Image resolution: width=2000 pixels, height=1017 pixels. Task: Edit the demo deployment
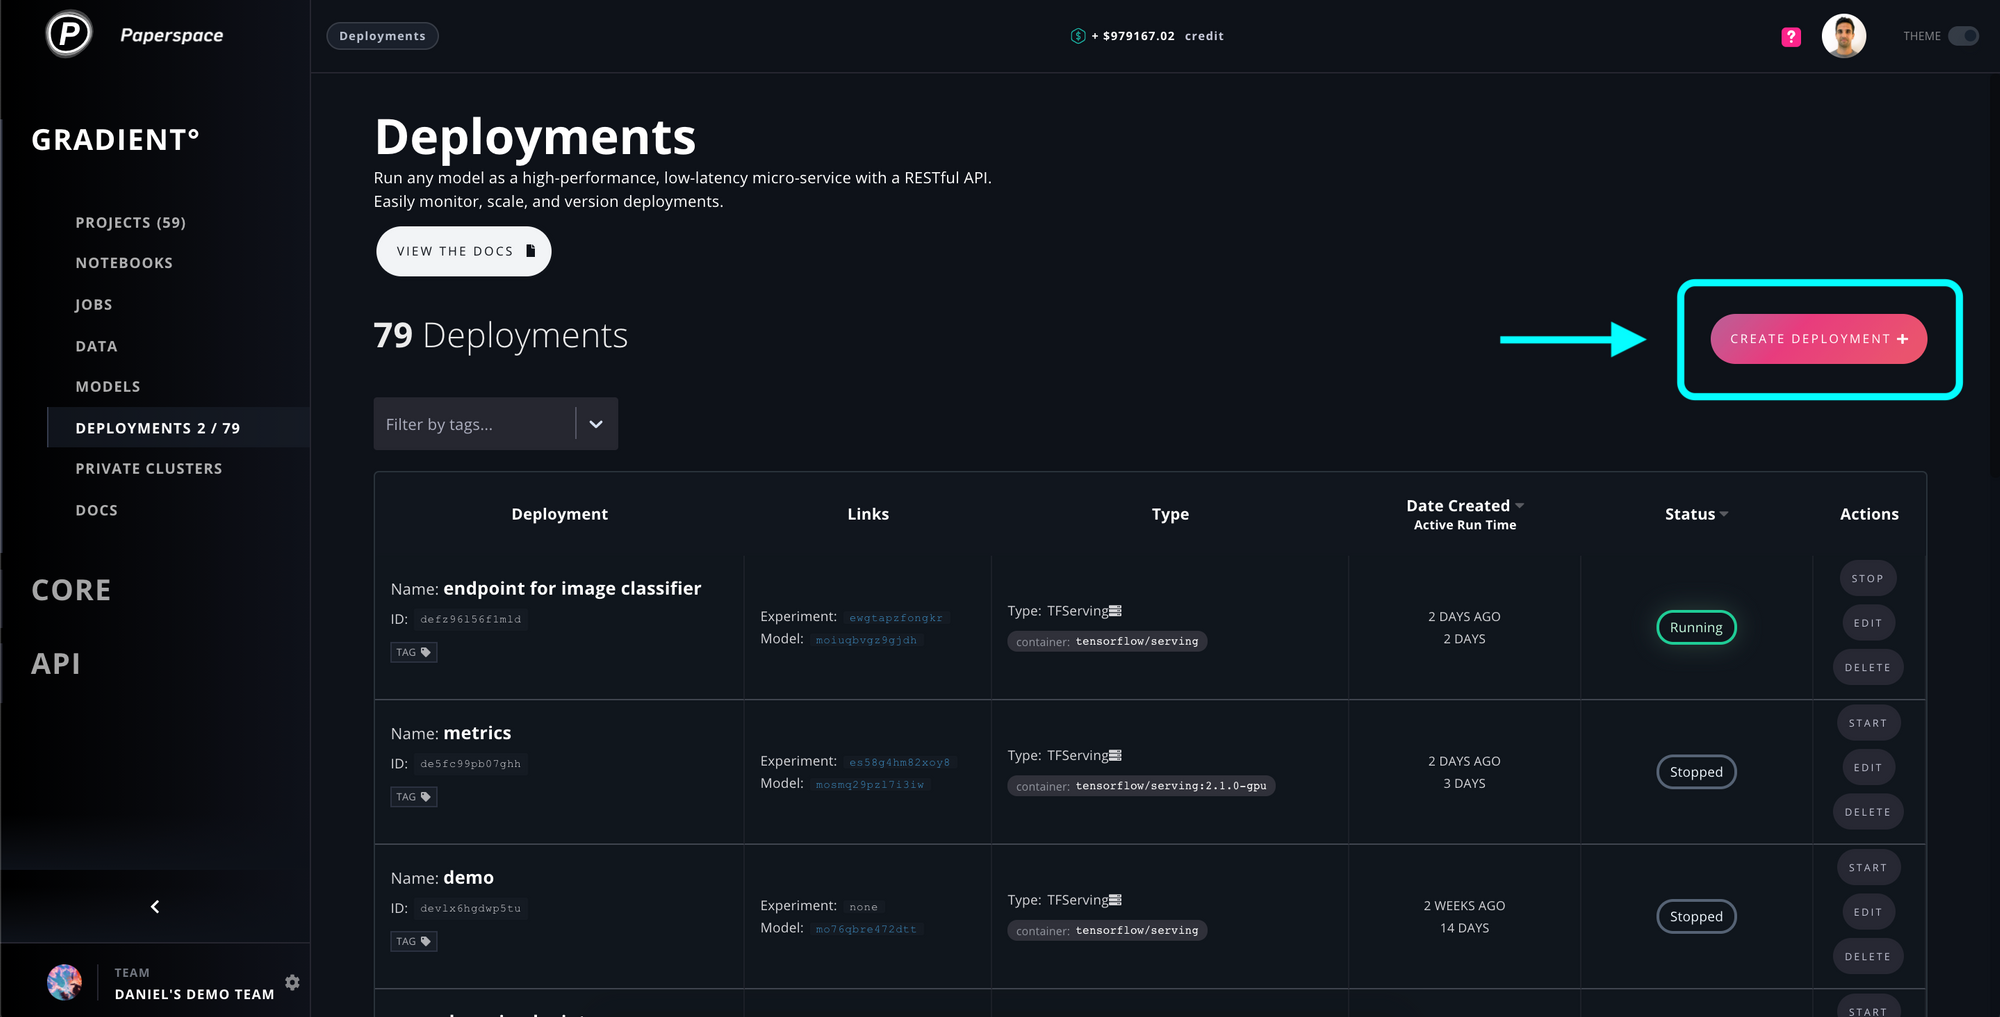coord(1867,912)
